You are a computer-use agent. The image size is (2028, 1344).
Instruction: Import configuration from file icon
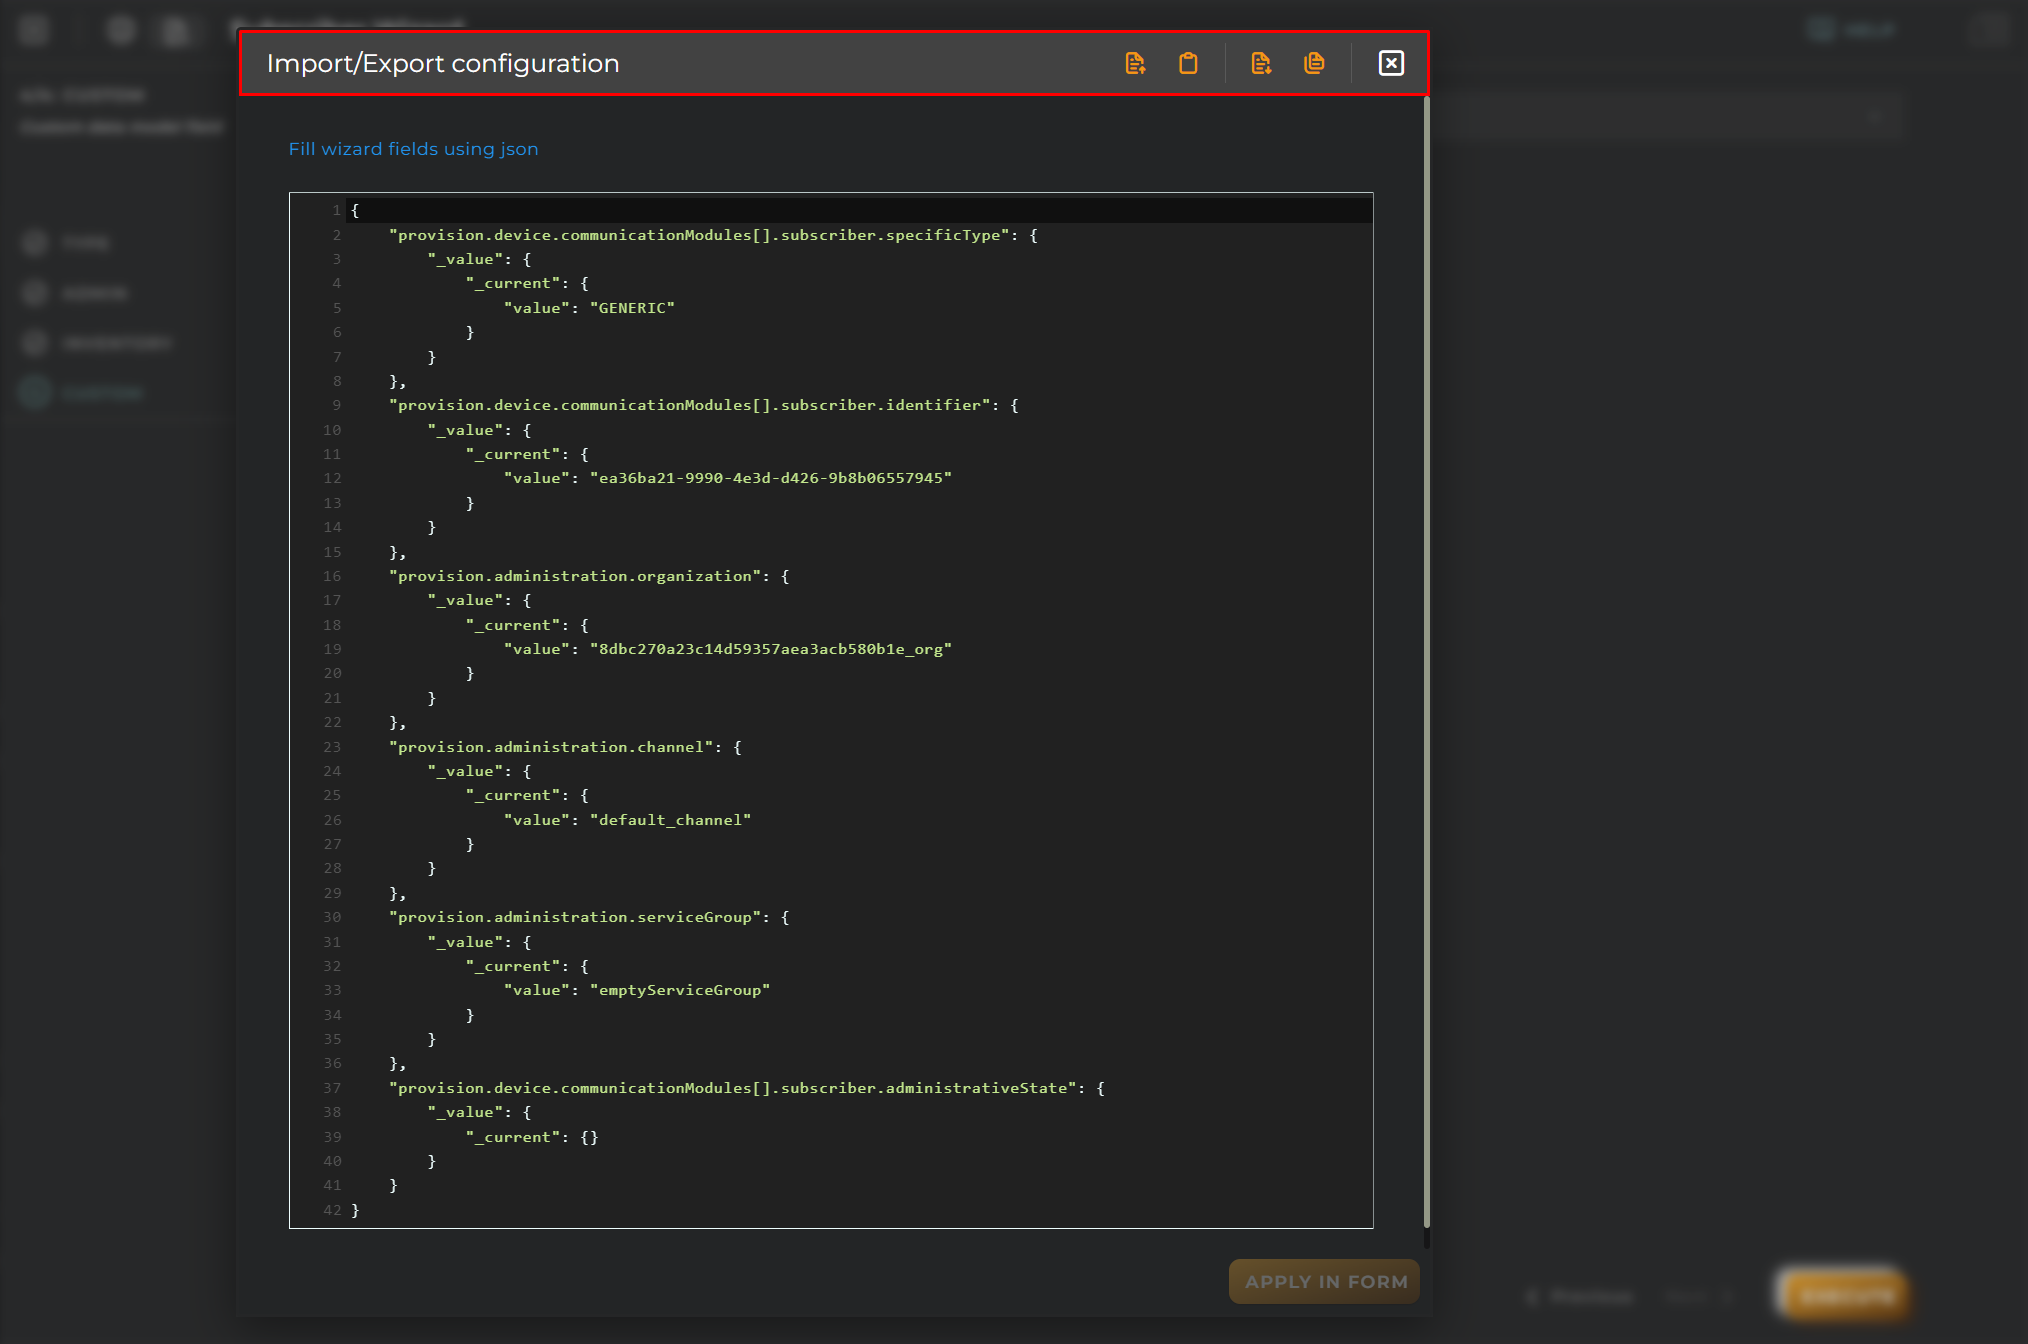coord(1135,63)
